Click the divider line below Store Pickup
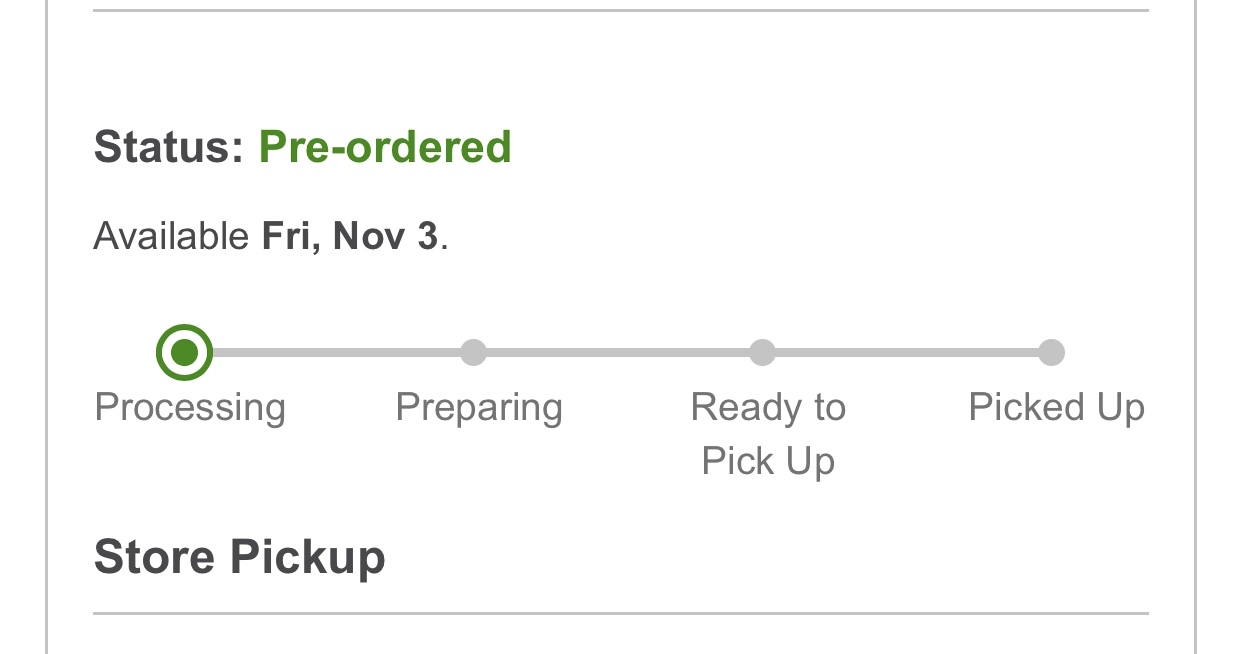The image size is (1242, 654). [620, 613]
